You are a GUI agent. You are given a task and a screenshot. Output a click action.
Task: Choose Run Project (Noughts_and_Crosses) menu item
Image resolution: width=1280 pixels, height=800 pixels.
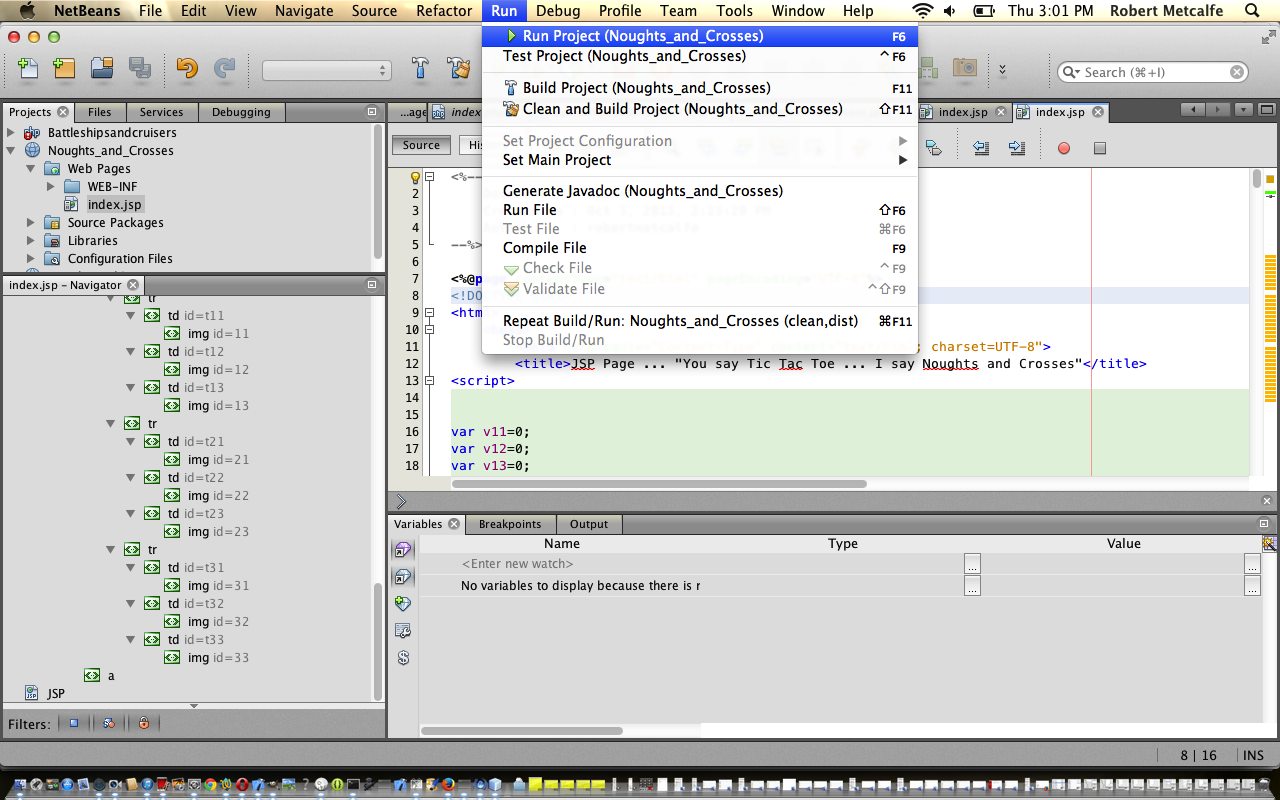click(642, 36)
